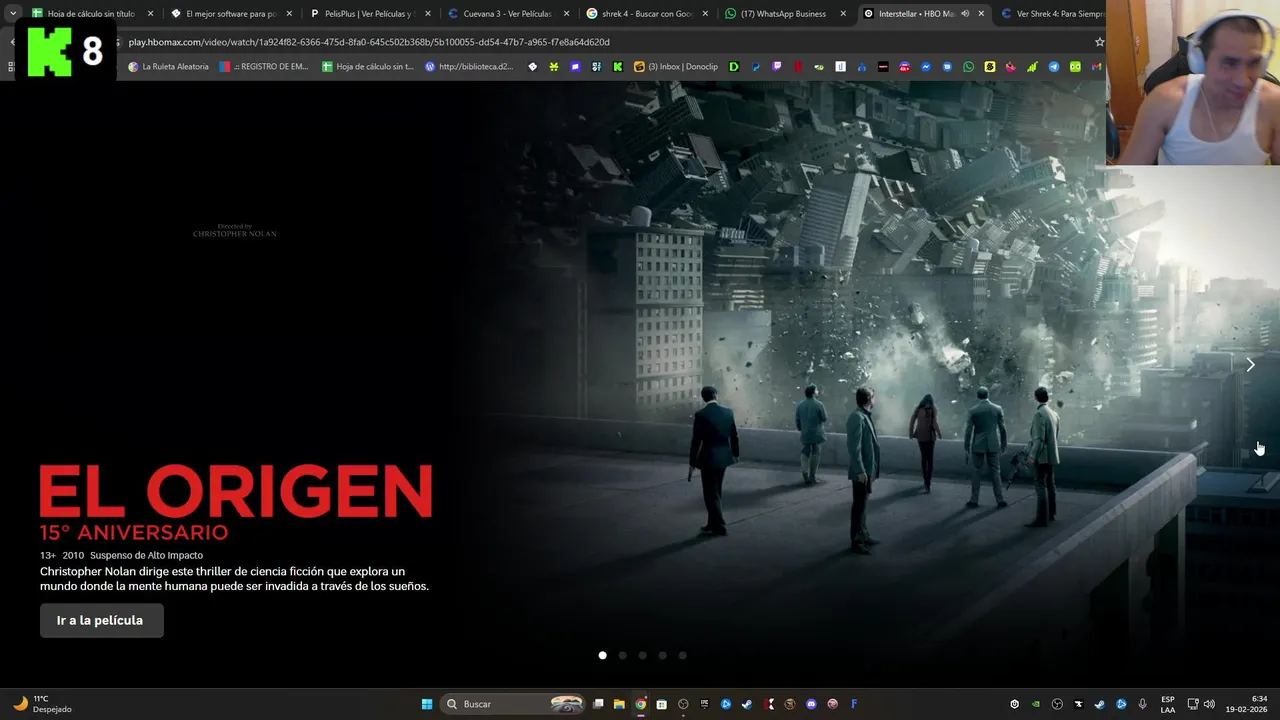Open the clock showing 6:34

pos(1246,704)
